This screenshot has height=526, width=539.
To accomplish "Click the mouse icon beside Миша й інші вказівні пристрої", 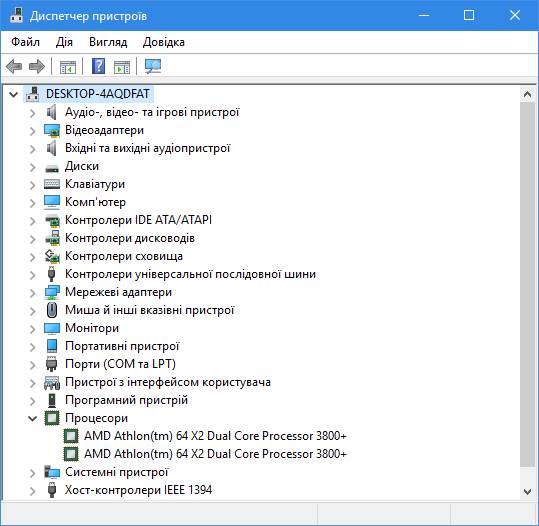I will coord(52,310).
